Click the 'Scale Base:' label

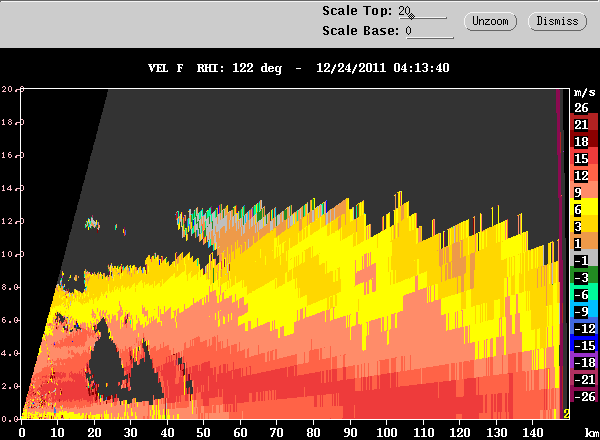360,31
